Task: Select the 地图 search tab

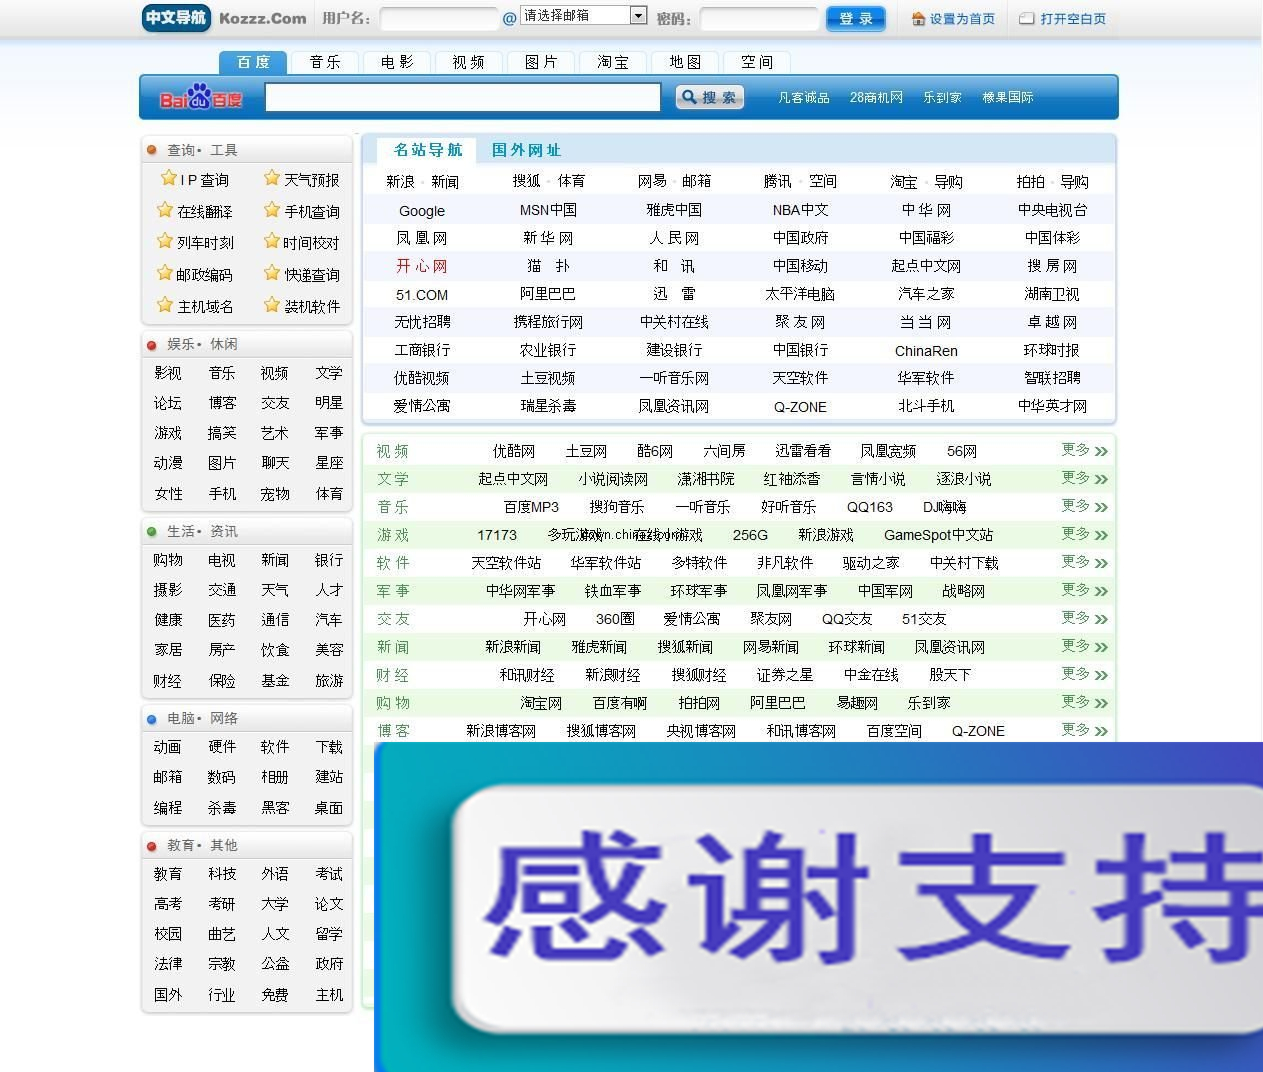Action: coord(685,62)
